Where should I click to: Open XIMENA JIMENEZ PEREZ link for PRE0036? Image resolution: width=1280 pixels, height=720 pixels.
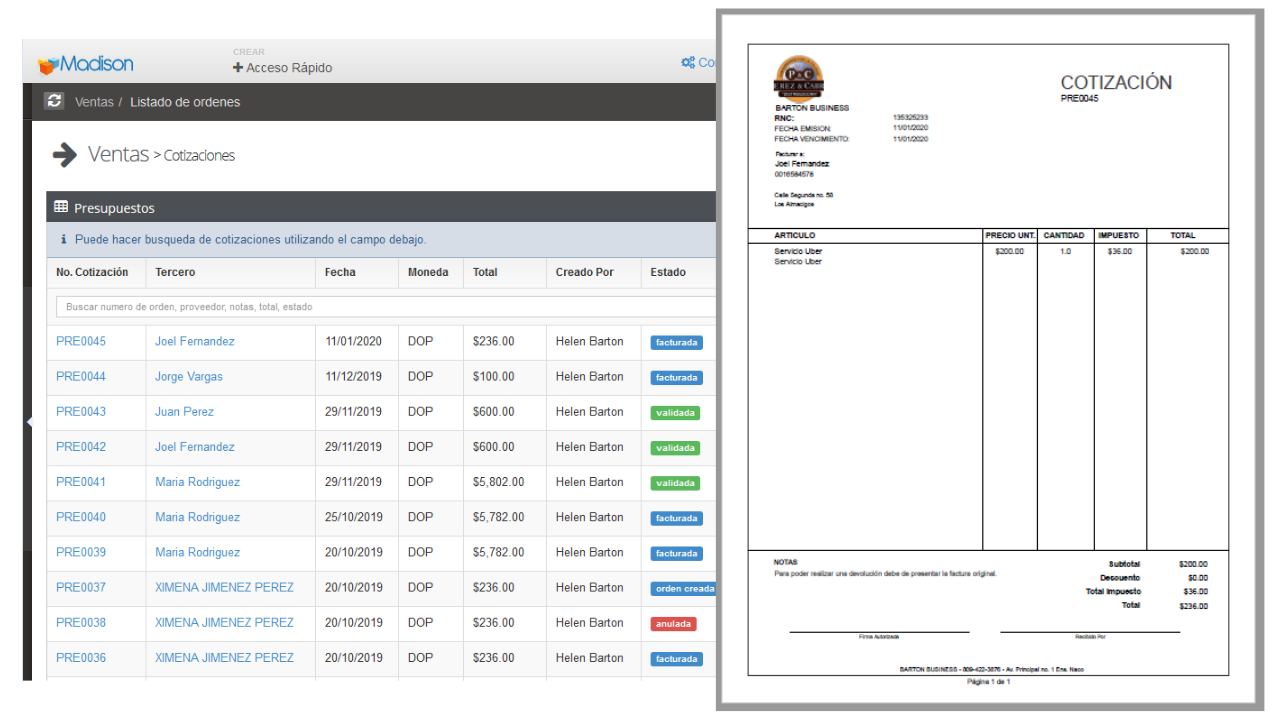tap(224, 658)
